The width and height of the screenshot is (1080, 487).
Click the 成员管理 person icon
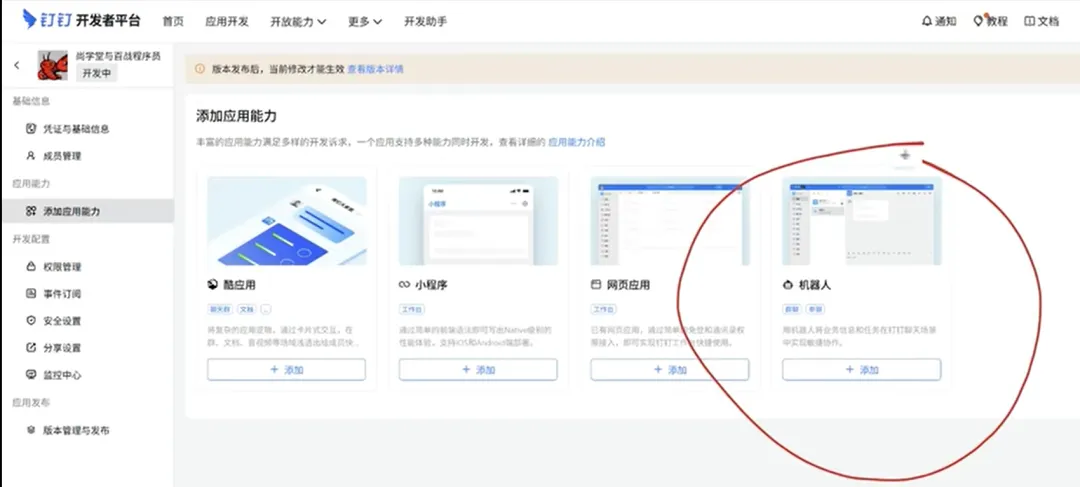coord(30,156)
